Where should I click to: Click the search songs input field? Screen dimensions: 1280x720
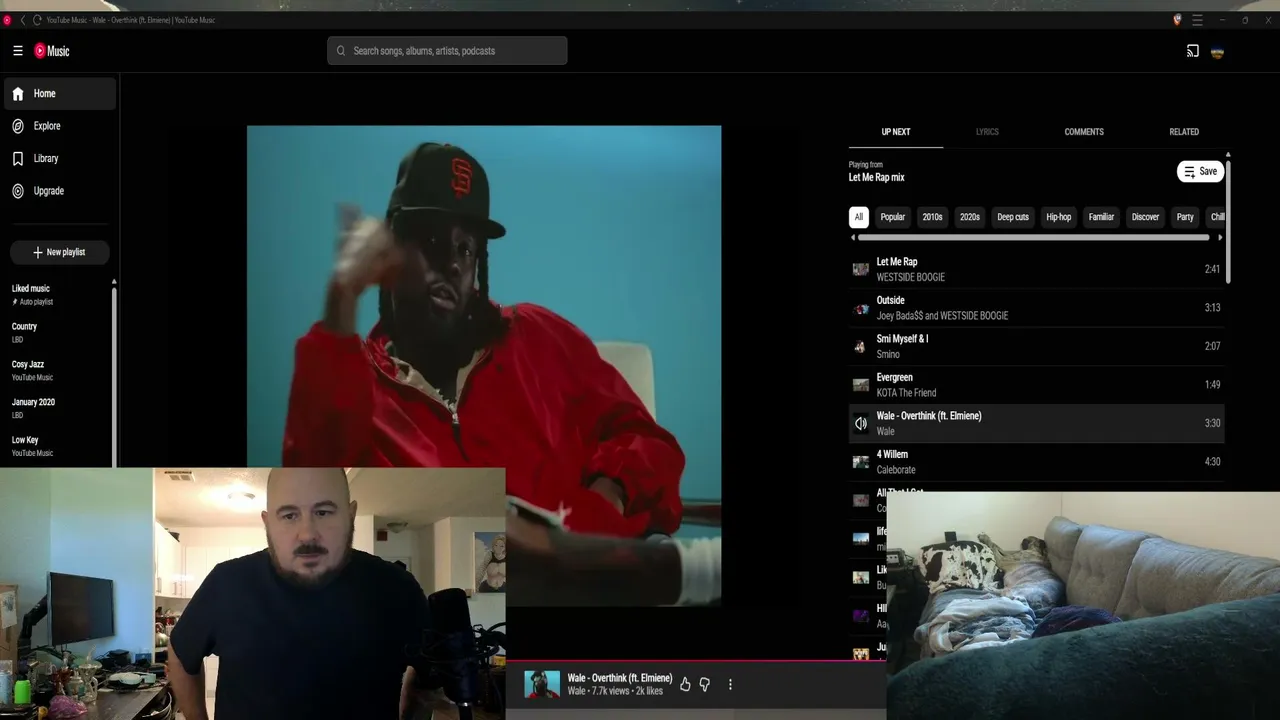(447, 51)
